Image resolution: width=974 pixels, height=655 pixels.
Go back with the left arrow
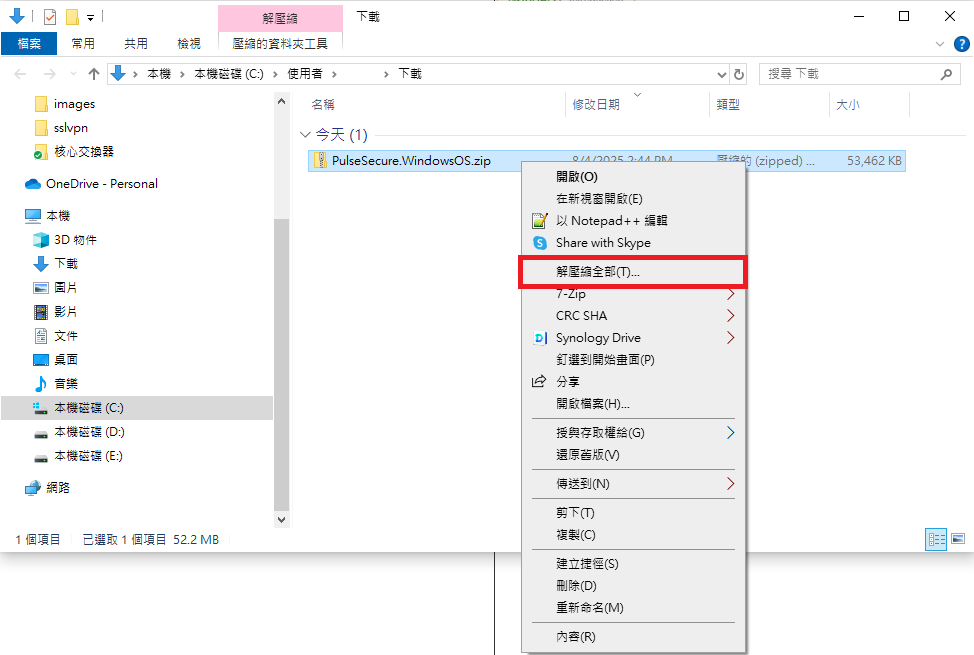coord(20,74)
